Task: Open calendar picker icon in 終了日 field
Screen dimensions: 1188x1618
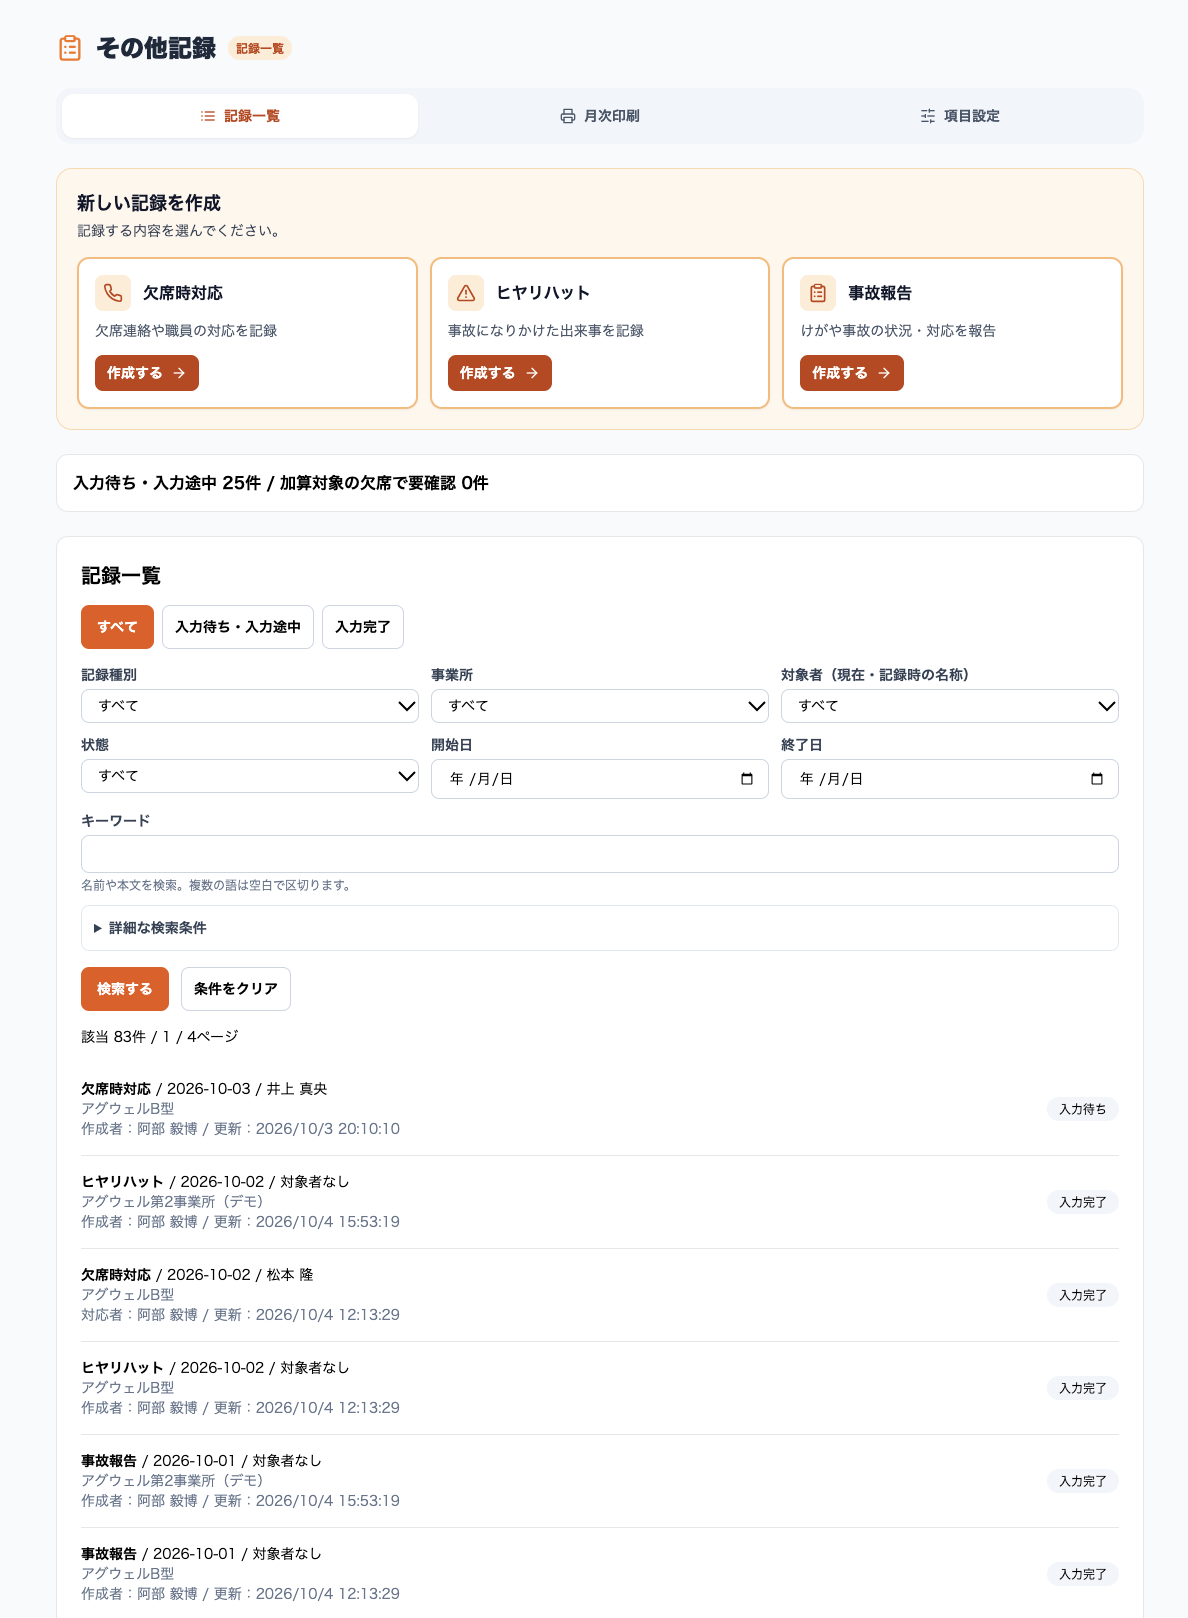Action: tap(1097, 779)
